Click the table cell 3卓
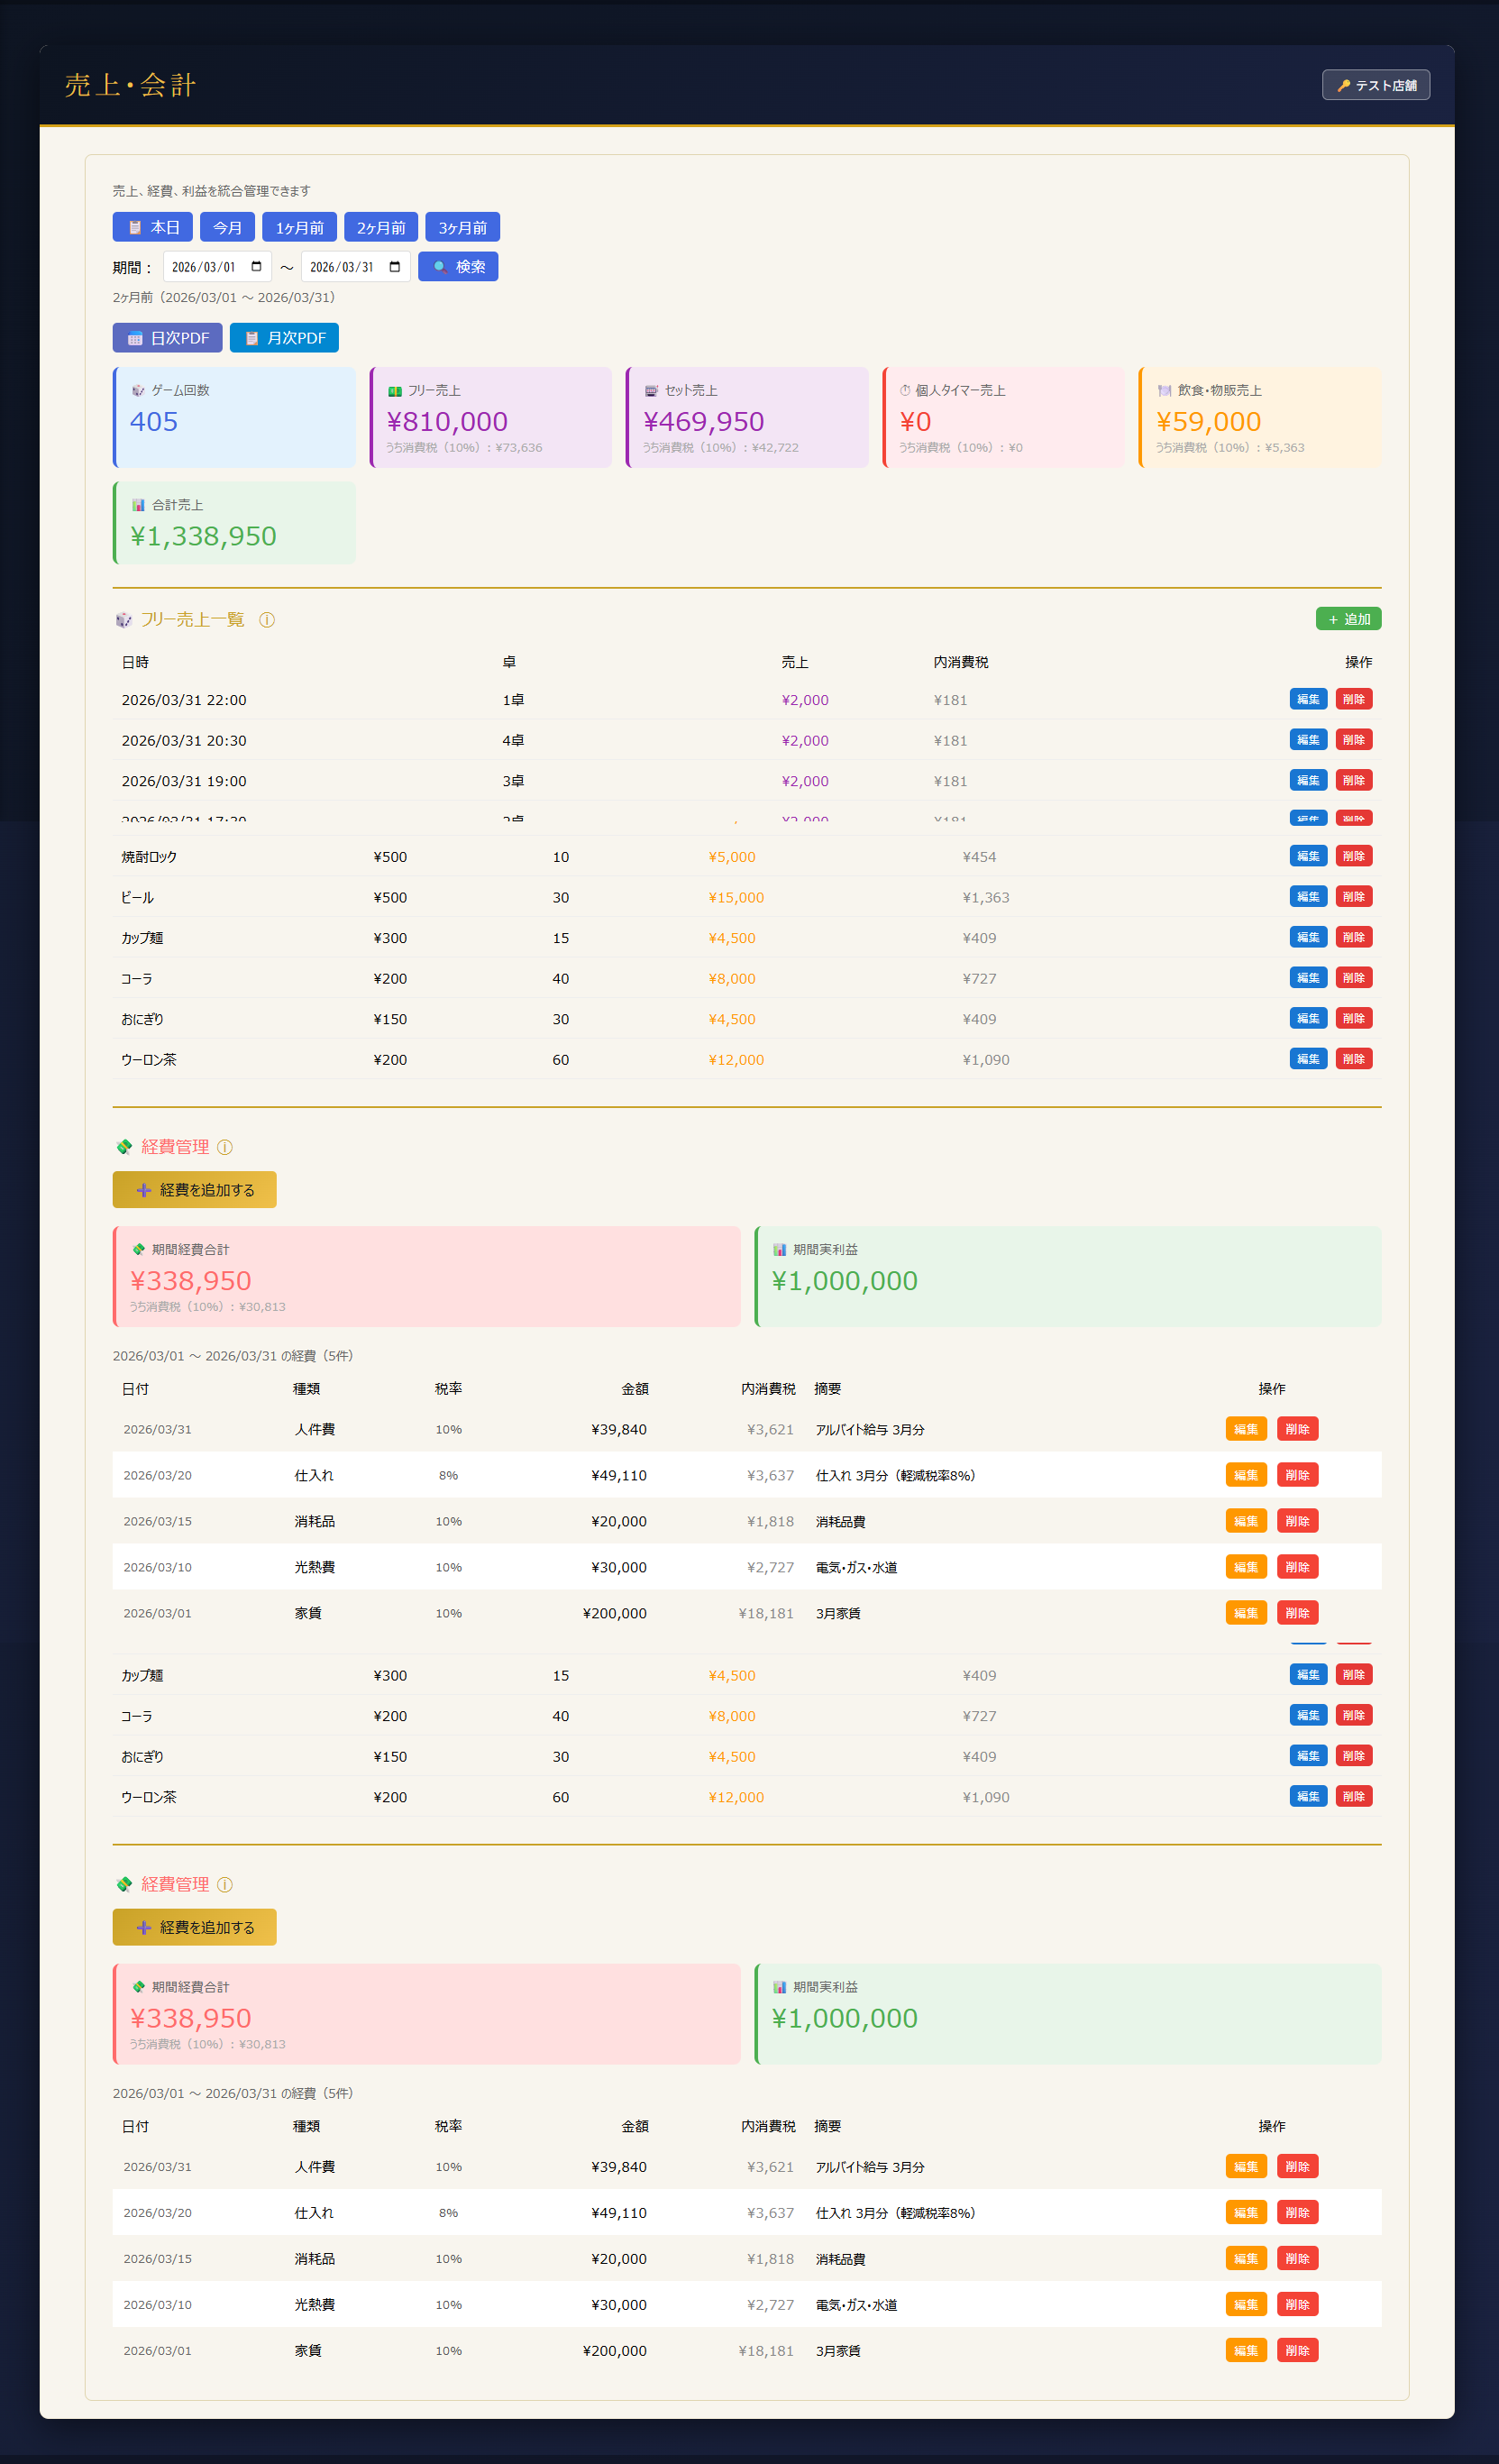The height and width of the screenshot is (2464, 1499). pos(513,781)
